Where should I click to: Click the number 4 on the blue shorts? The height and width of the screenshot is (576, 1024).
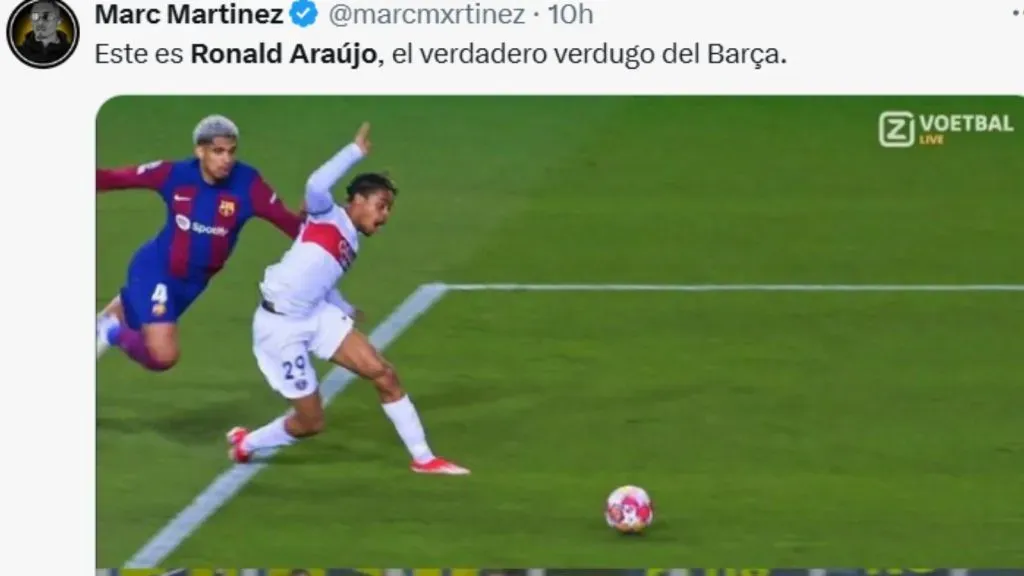click(x=159, y=293)
